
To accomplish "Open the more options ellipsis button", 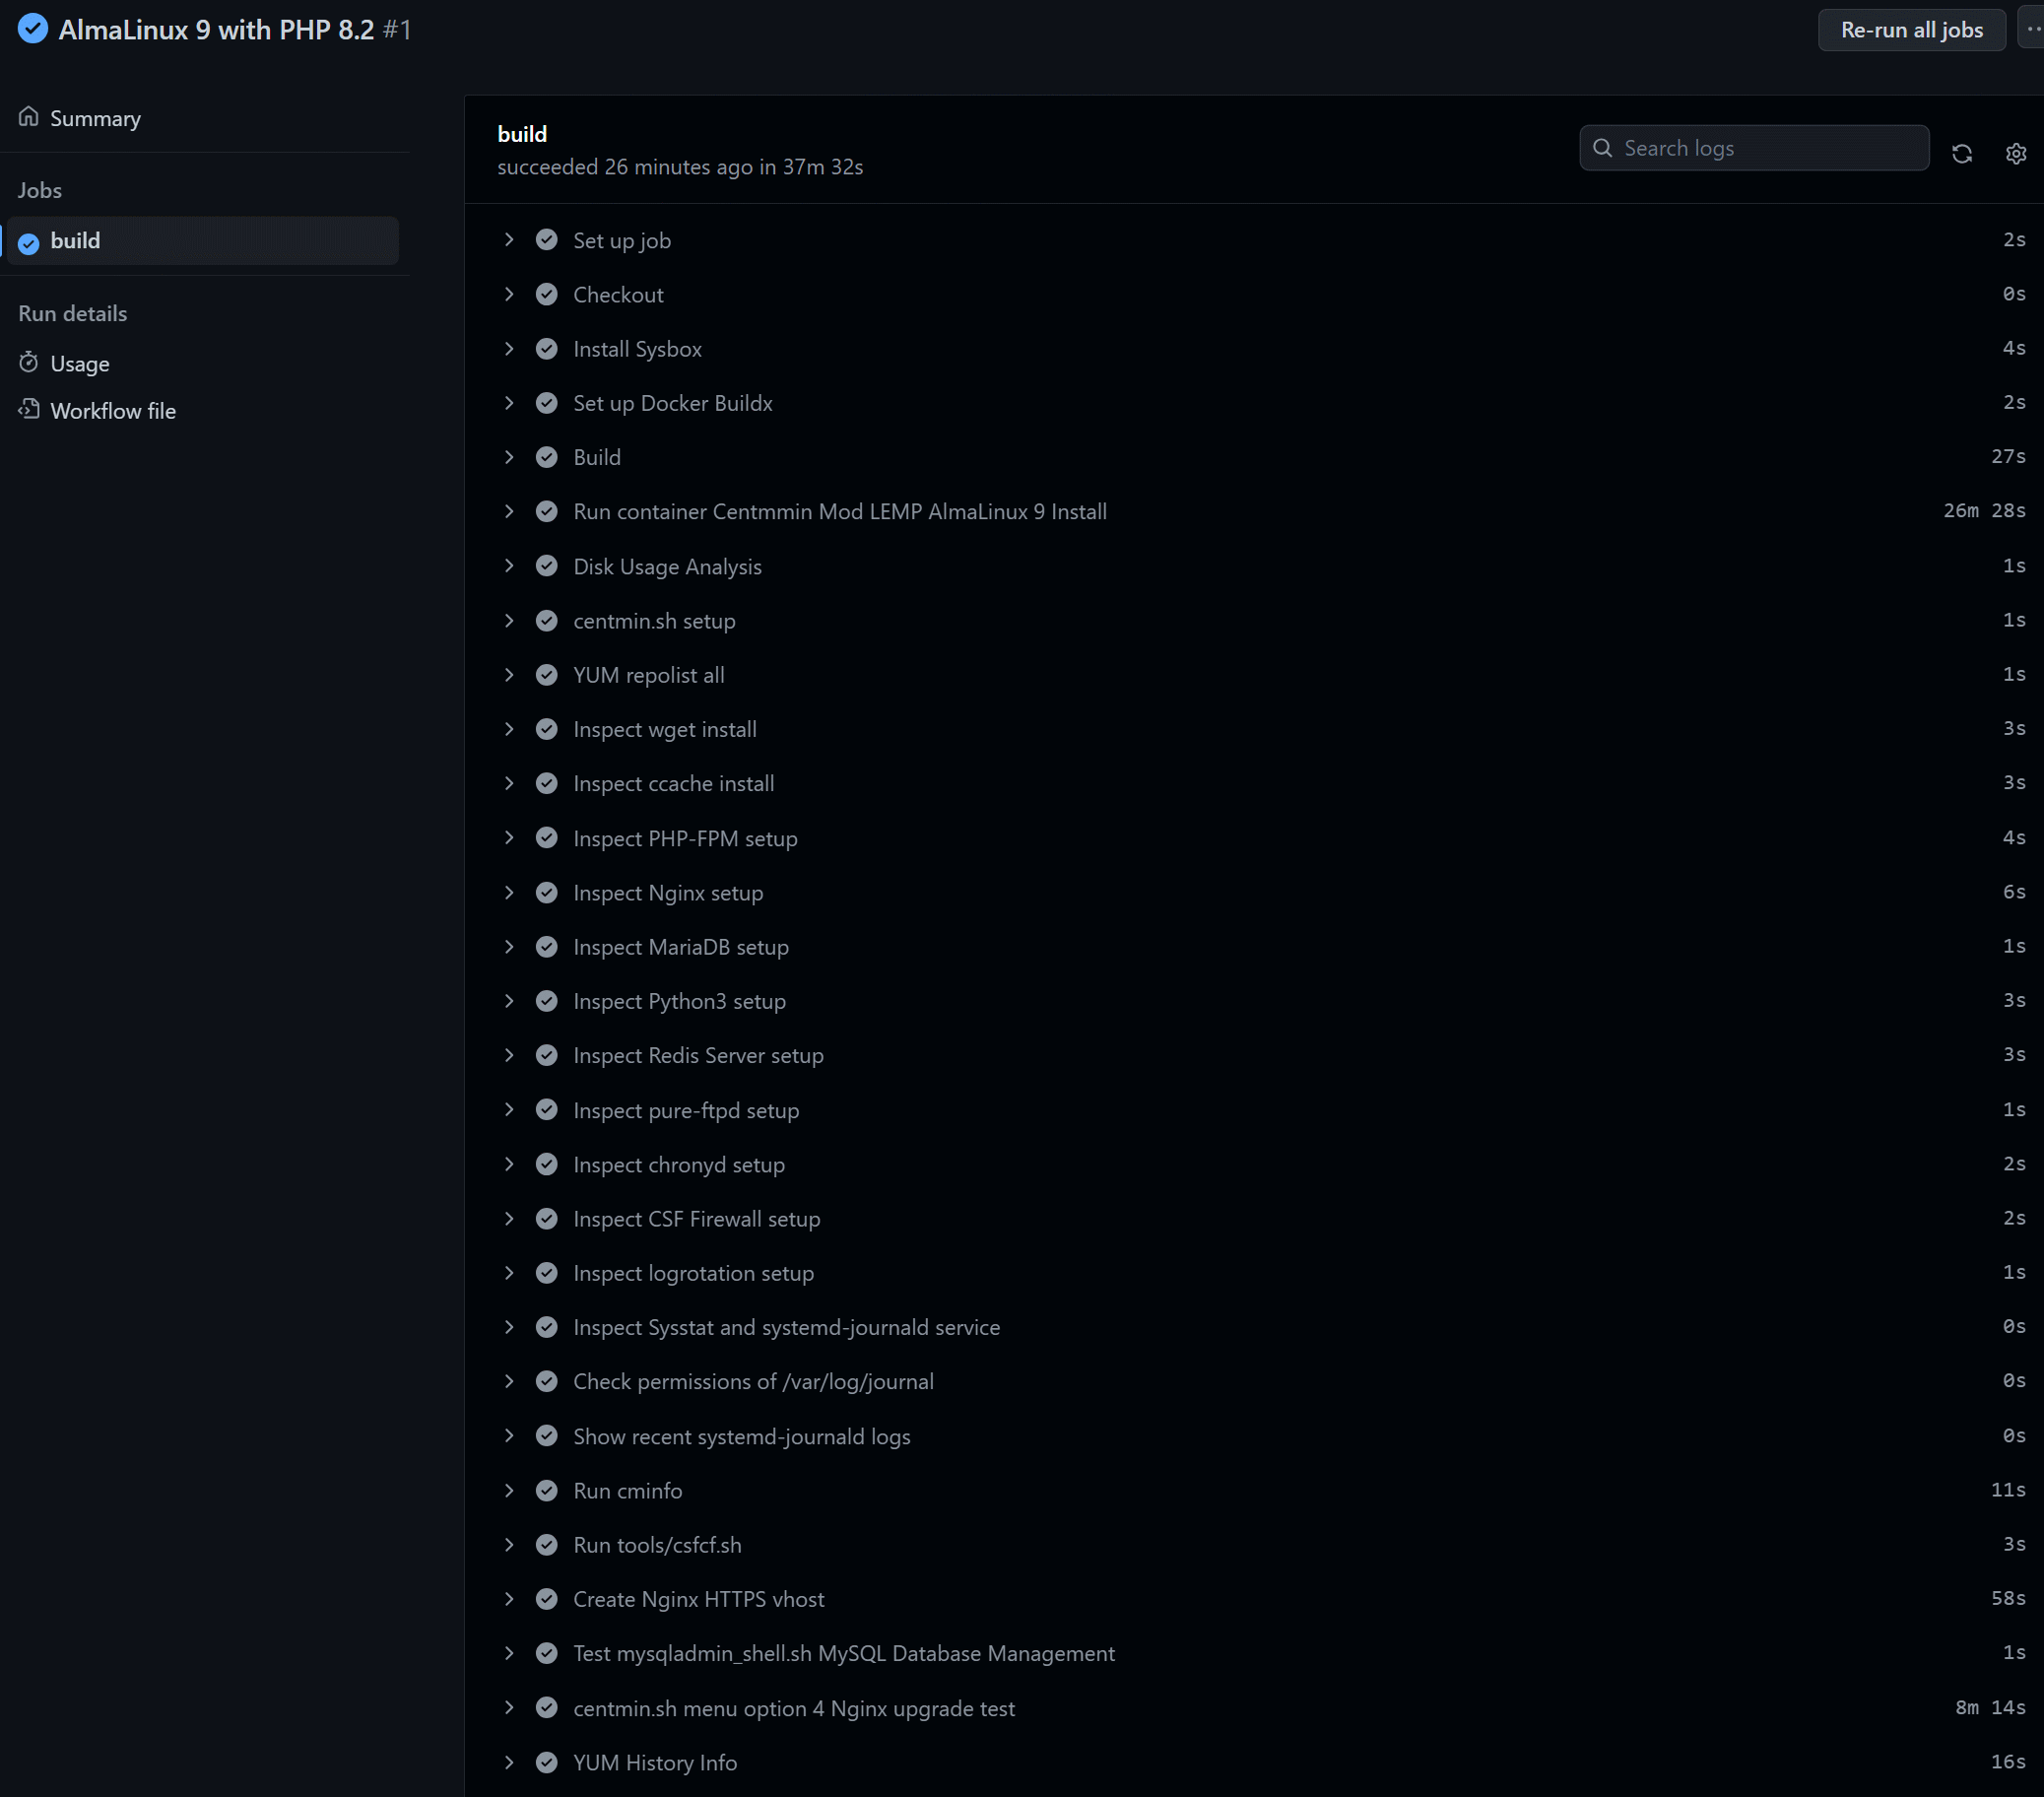I will (x=2032, y=30).
